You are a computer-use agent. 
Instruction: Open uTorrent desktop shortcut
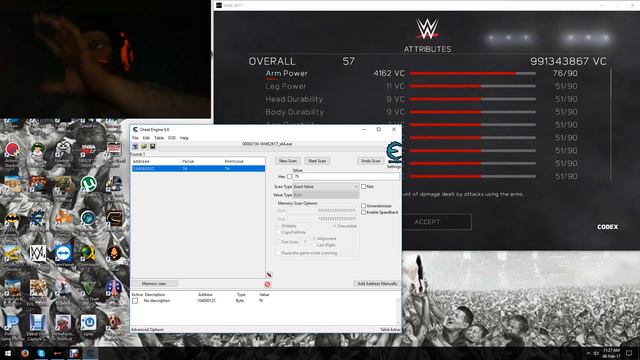pyautogui.click(x=88, y=184)
